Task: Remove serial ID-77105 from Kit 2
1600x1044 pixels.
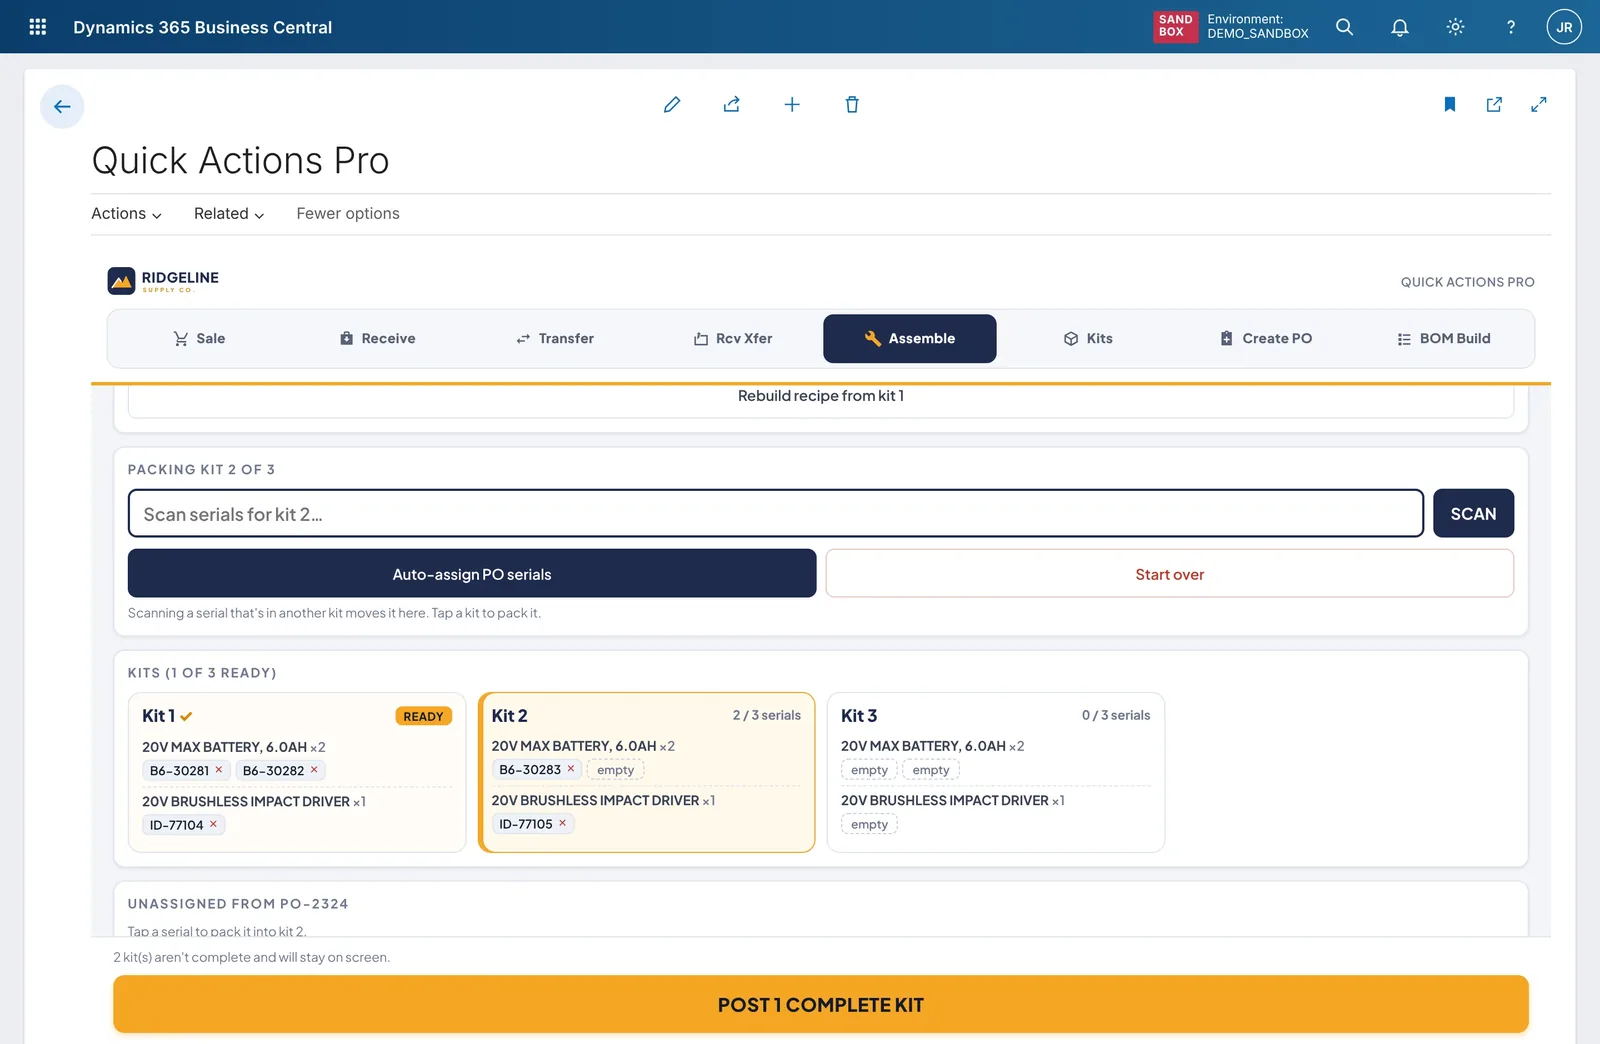Action: [x=562, y=823]
